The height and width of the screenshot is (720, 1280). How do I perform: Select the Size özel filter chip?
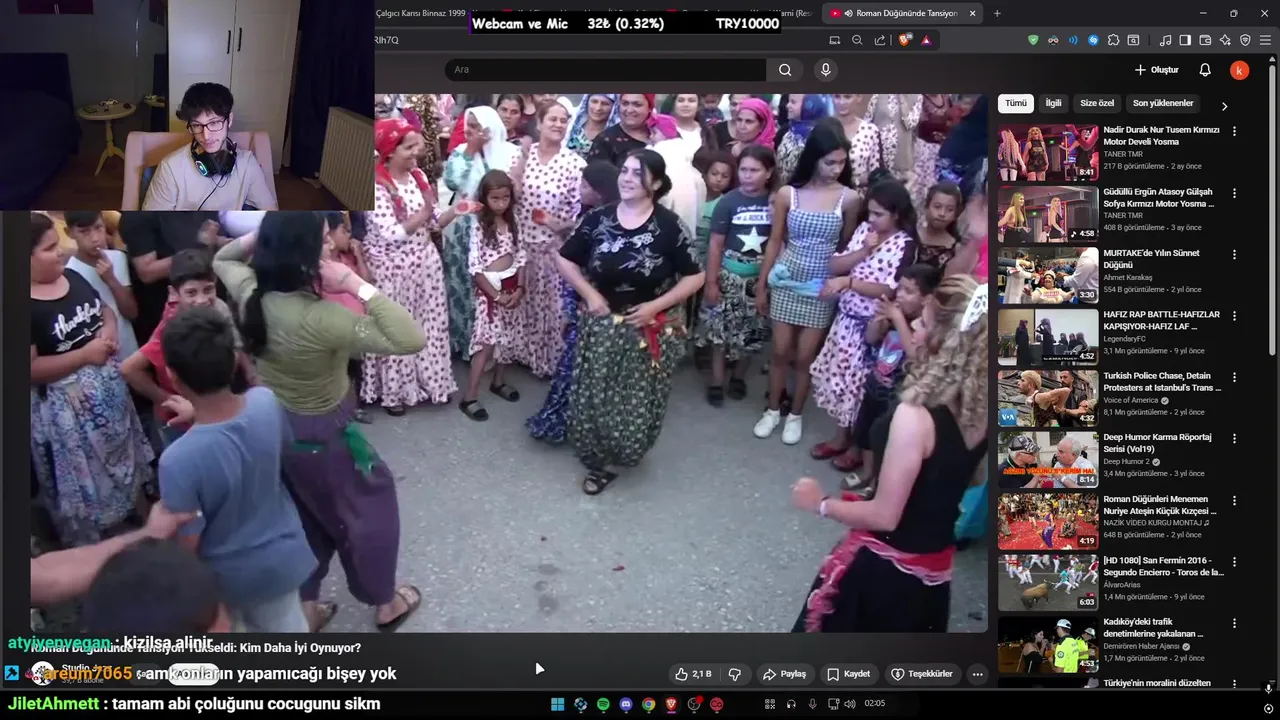(x=1097, y=103)
